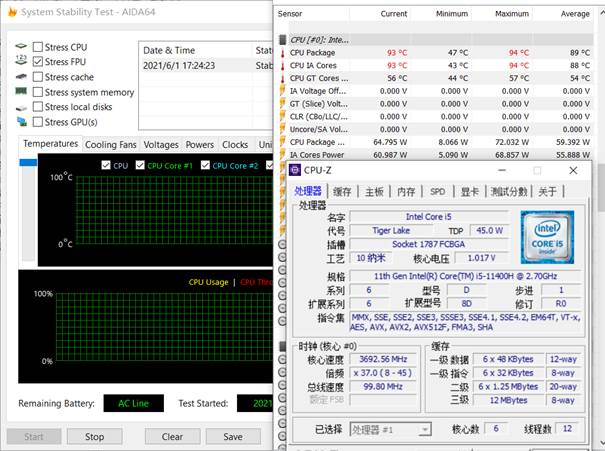605x451 pixels.
Task: Switch to the Cooling Fans tab
Action: (111, 145)
